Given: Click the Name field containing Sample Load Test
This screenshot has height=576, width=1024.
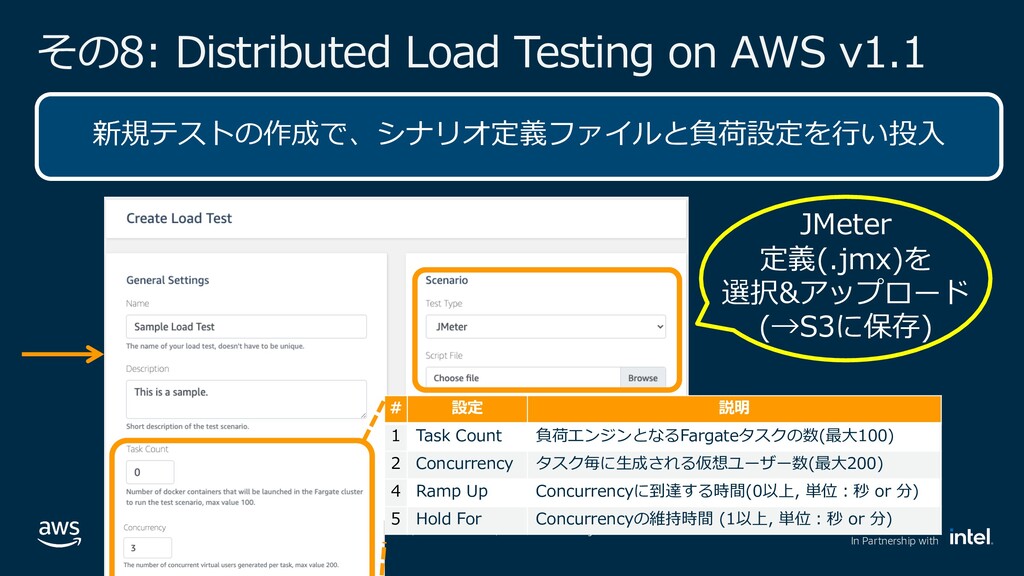Looking at the screenshot, I should (x=246, y=327).
